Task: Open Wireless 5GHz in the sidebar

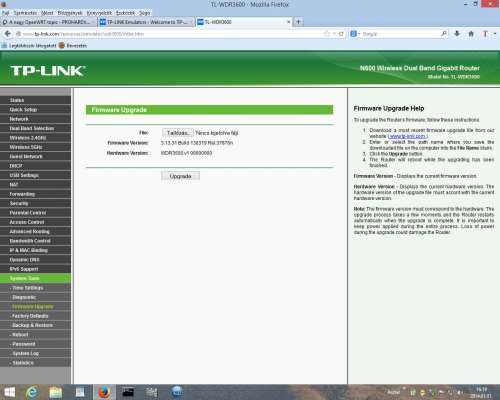Action: [35, 147]
